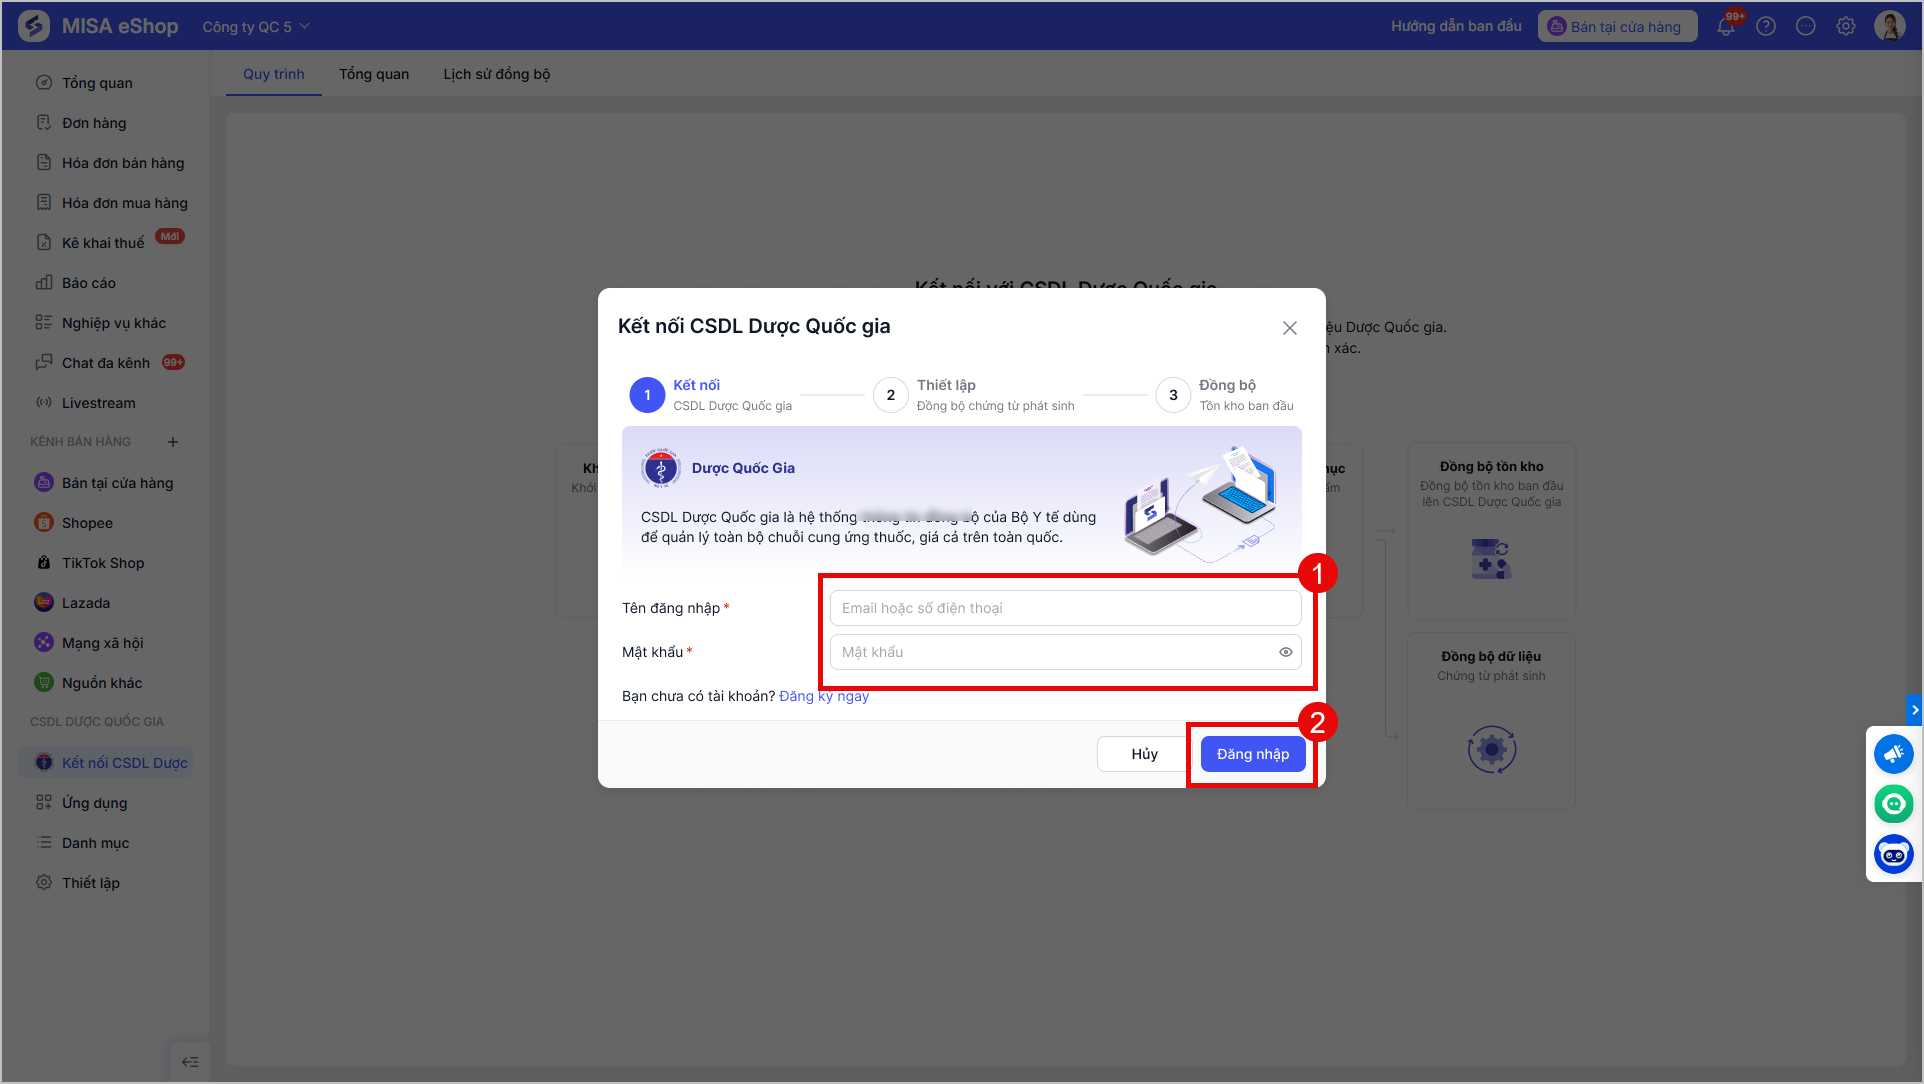
Task: Click the Hóa đơn bán hàng icon
Action: click(44, 163)
